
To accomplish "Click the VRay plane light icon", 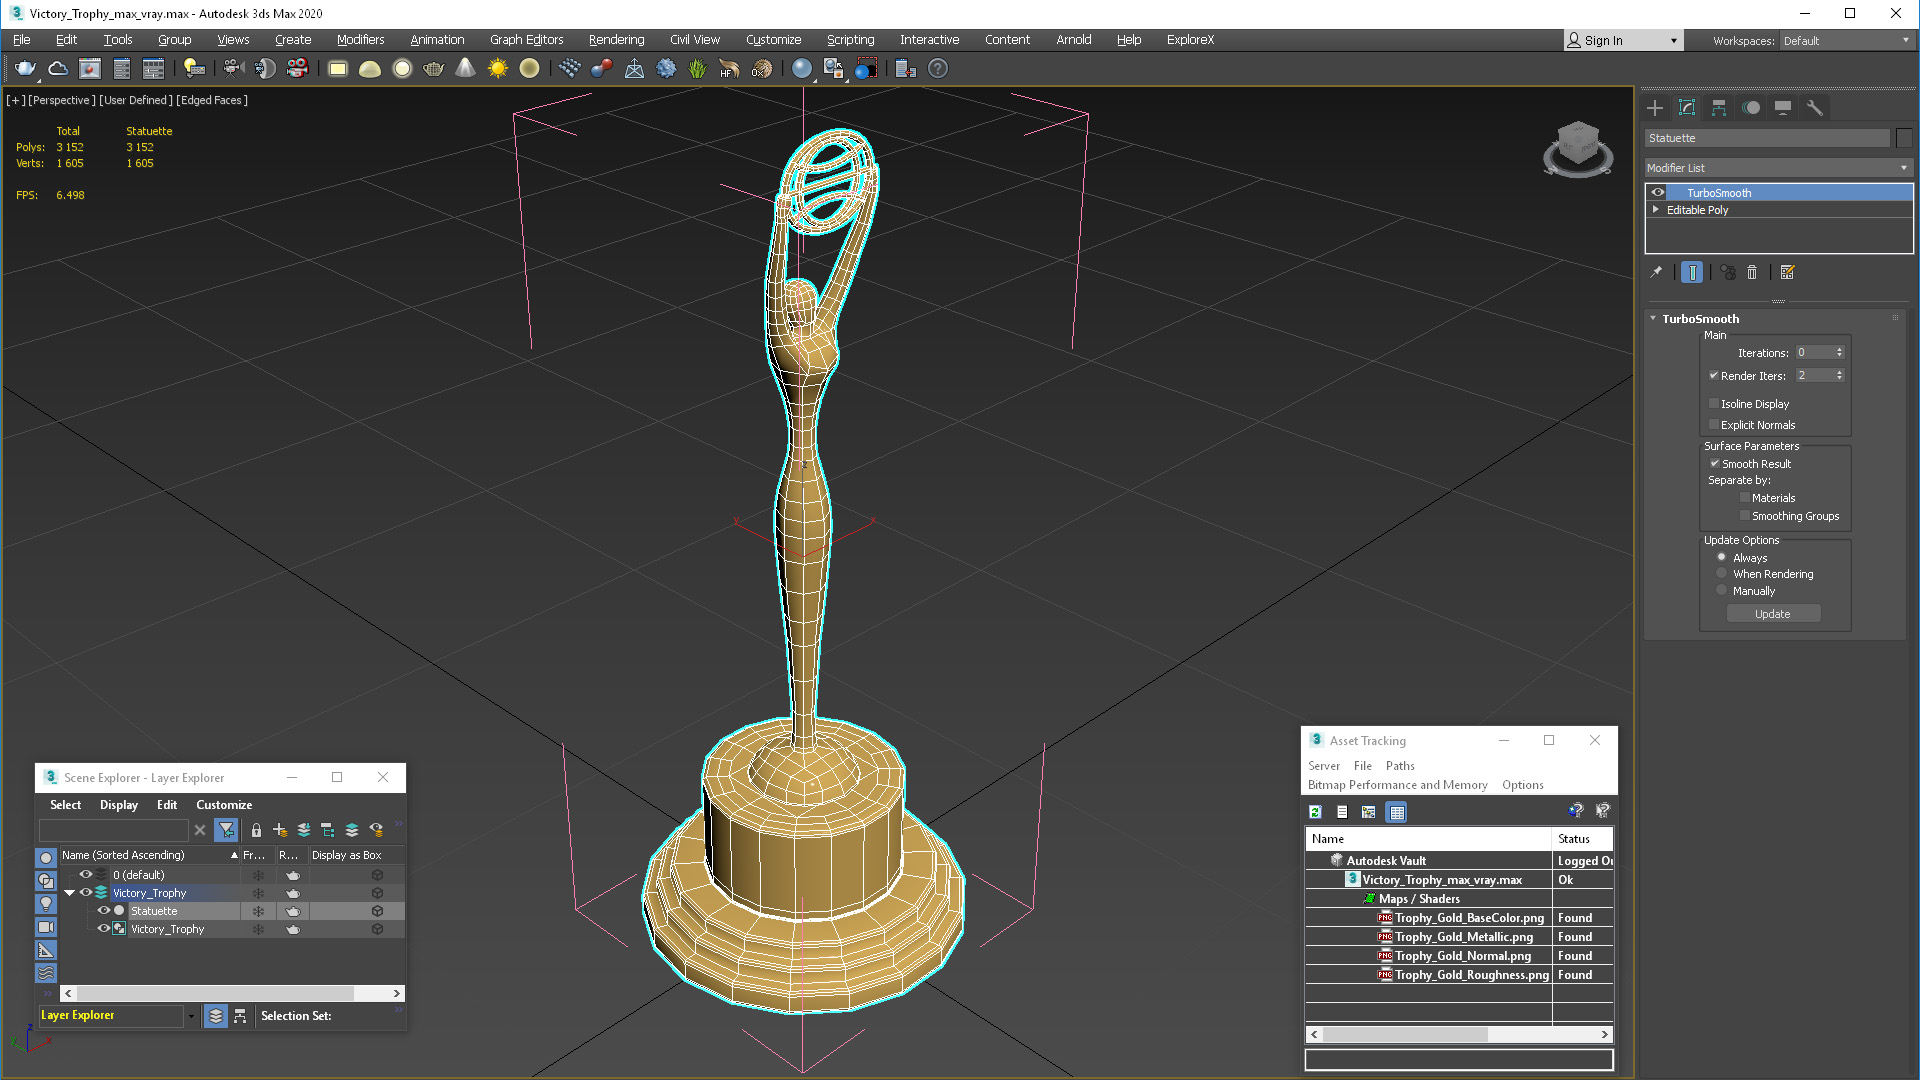I will (338, 68).
